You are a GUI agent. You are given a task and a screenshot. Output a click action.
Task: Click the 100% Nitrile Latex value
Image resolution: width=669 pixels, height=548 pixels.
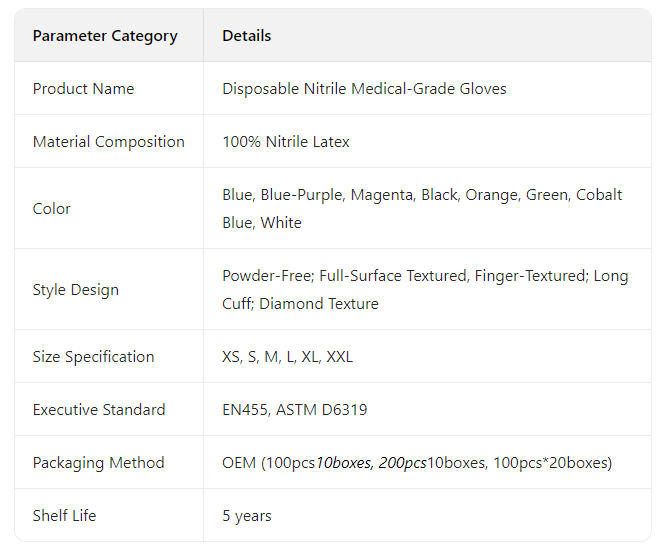click(286, 142)
